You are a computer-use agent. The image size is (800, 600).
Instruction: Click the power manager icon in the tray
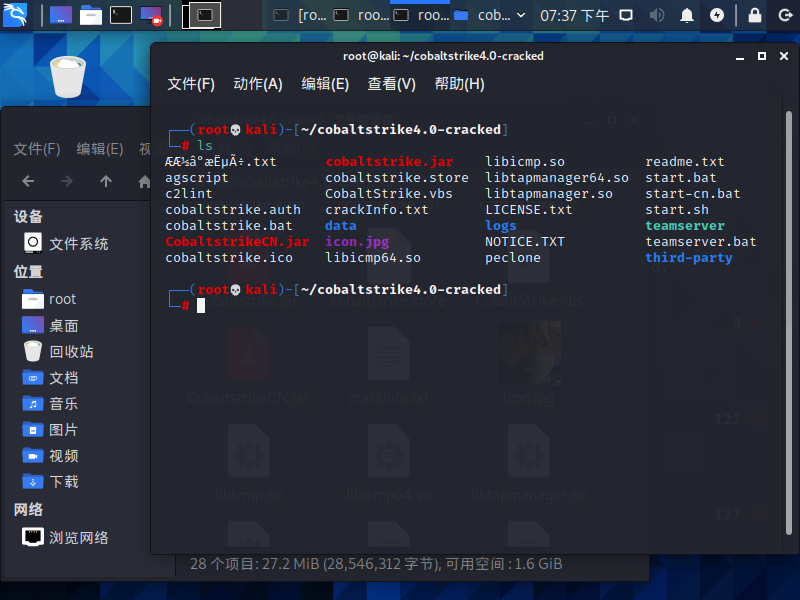716,15
